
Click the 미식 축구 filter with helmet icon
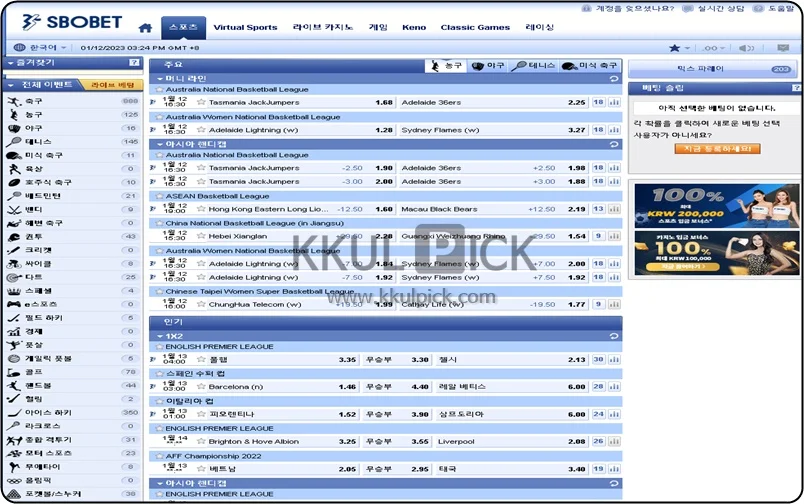(590, 66)
